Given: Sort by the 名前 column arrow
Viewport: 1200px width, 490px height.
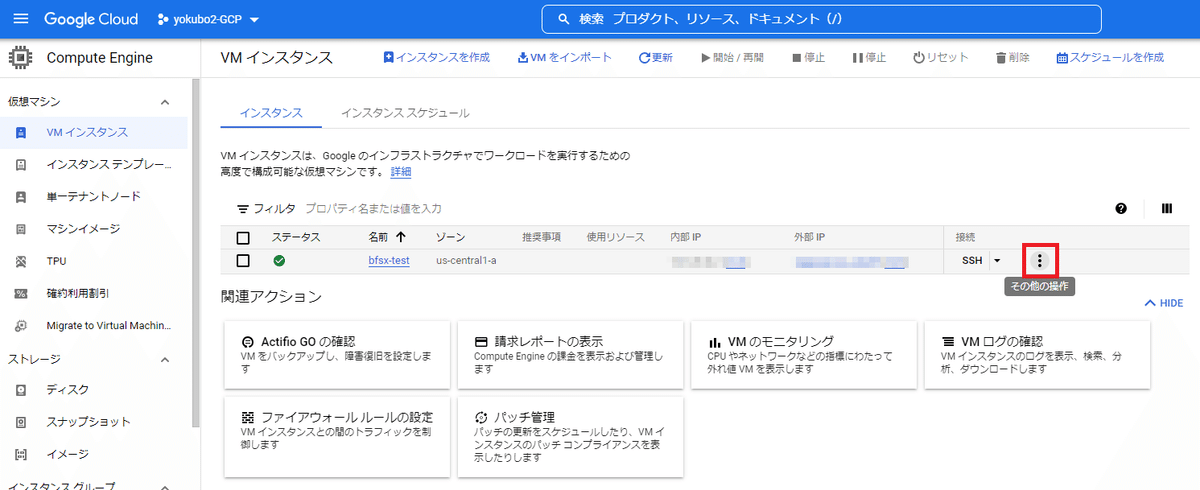Looking at the screenshot, I should [401, 238].
